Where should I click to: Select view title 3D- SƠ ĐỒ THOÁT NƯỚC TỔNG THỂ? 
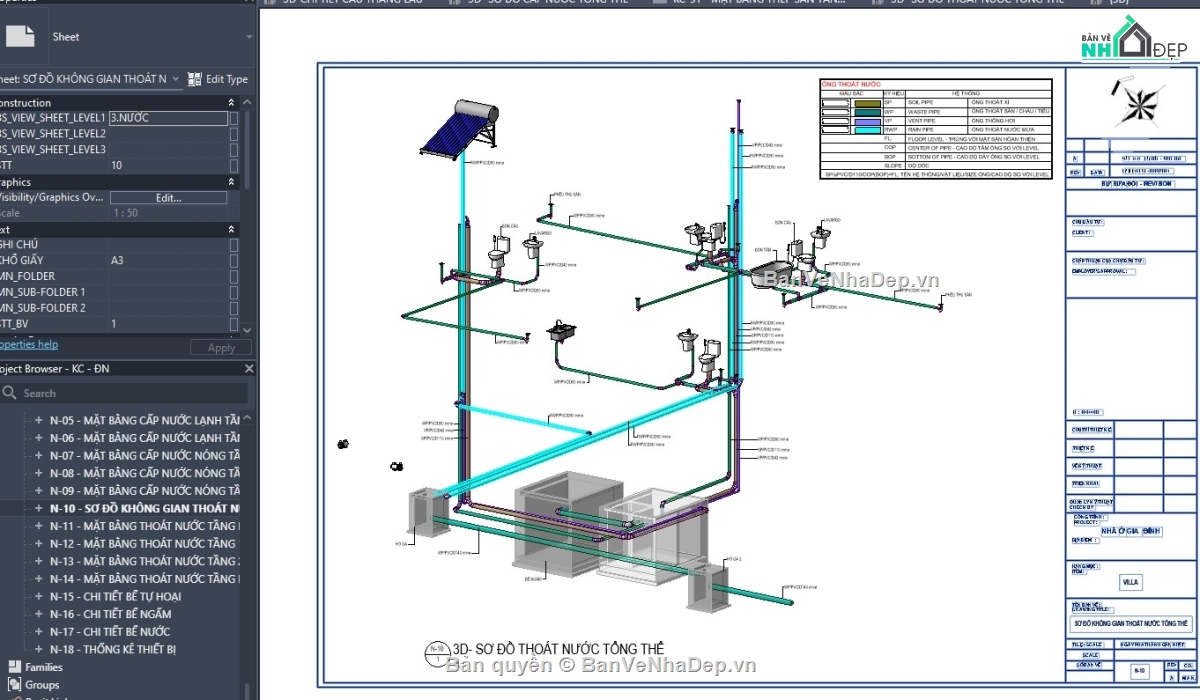click(x=558, y=649)
